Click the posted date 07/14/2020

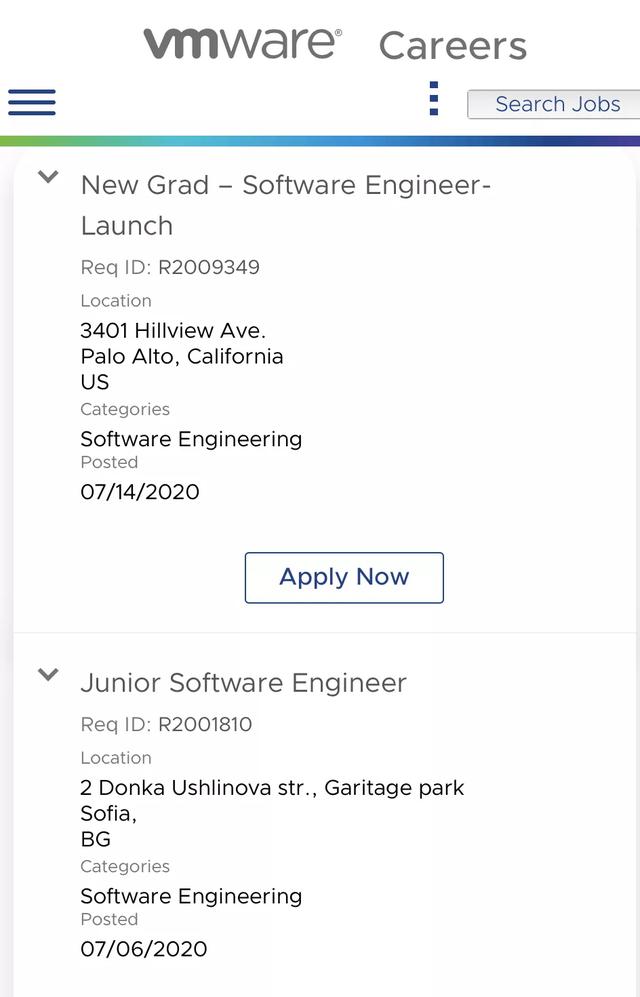[x=139, y=491]
